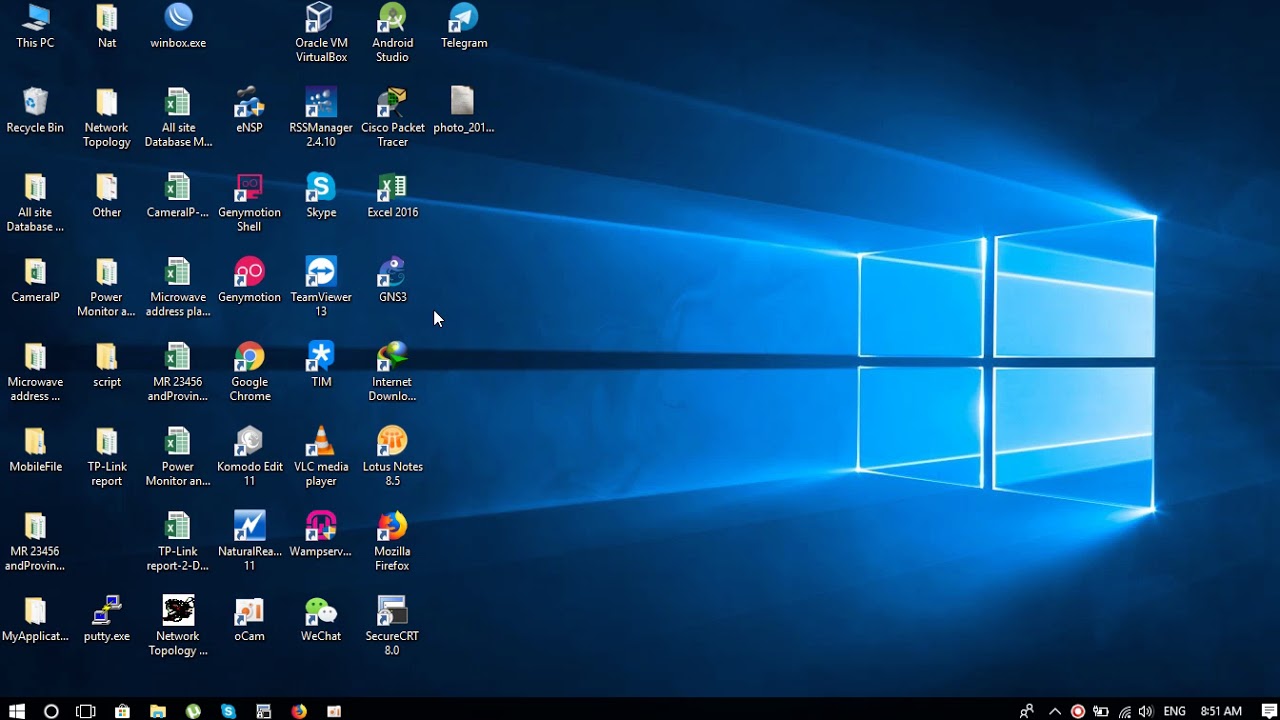The height and width of the screenshot is (720, 1280).
Task: Select the script folder
Action: click(107, 366)
